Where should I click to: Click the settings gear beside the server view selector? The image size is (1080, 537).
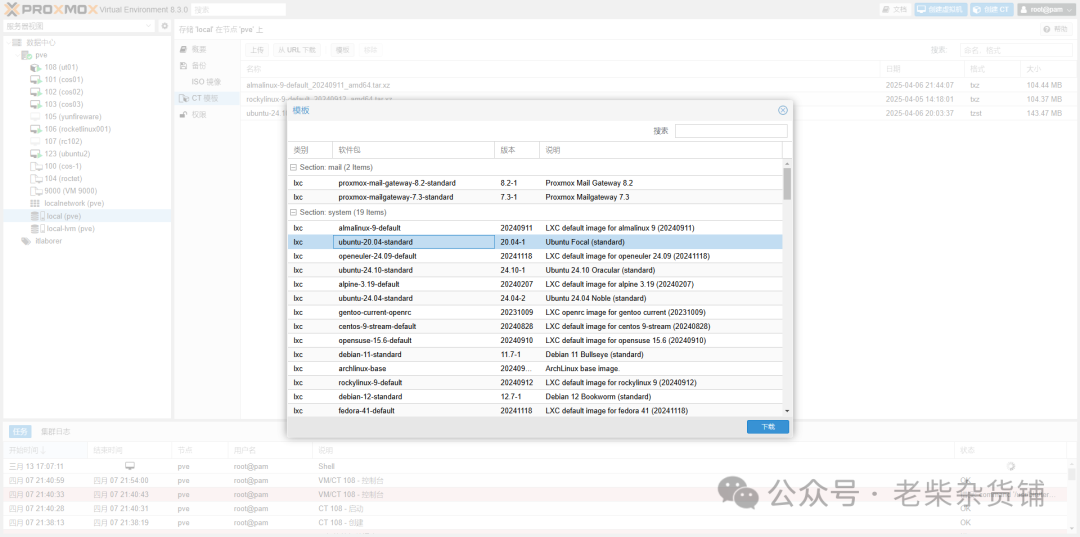[164, 26]
